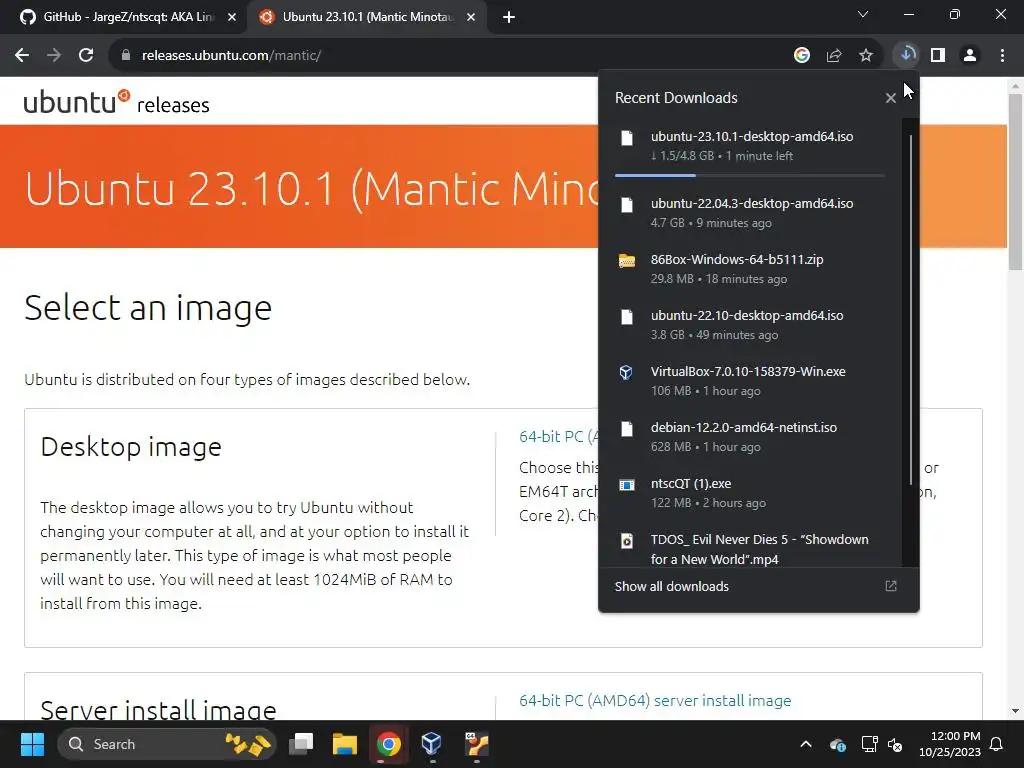Open clock showing 12:00 PM 10/25/2023

[950, 744]
